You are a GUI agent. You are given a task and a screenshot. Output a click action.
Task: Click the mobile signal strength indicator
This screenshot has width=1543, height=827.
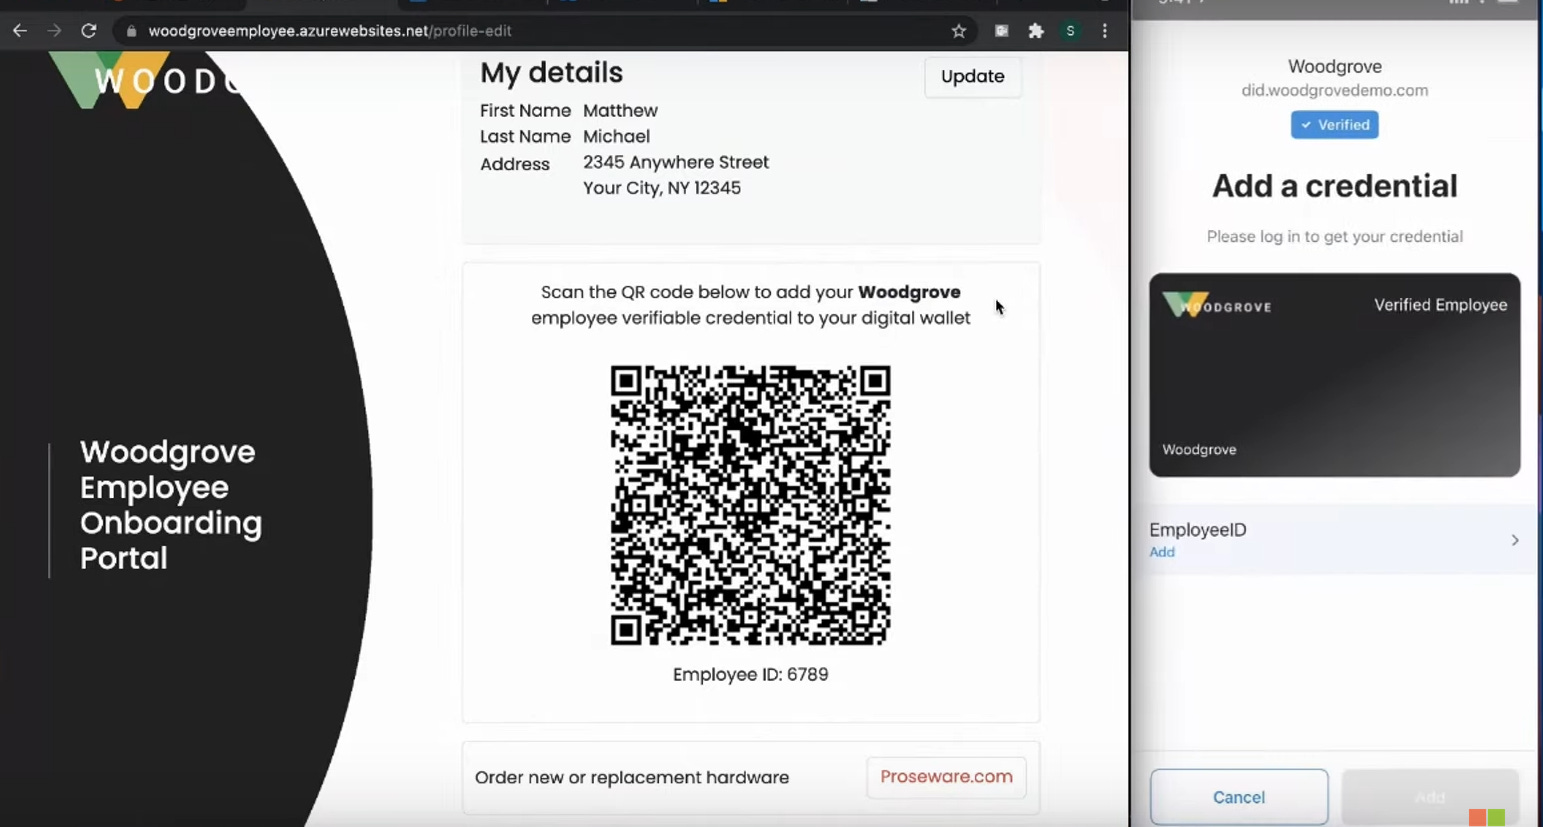coord(1458,4)
